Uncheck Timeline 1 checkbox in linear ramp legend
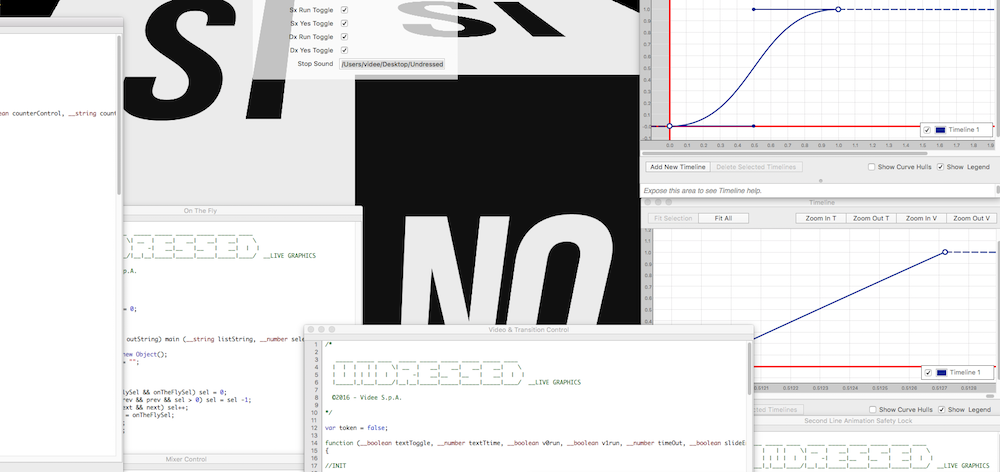This screenshot has width=1000, height=472. coord(927,372)
